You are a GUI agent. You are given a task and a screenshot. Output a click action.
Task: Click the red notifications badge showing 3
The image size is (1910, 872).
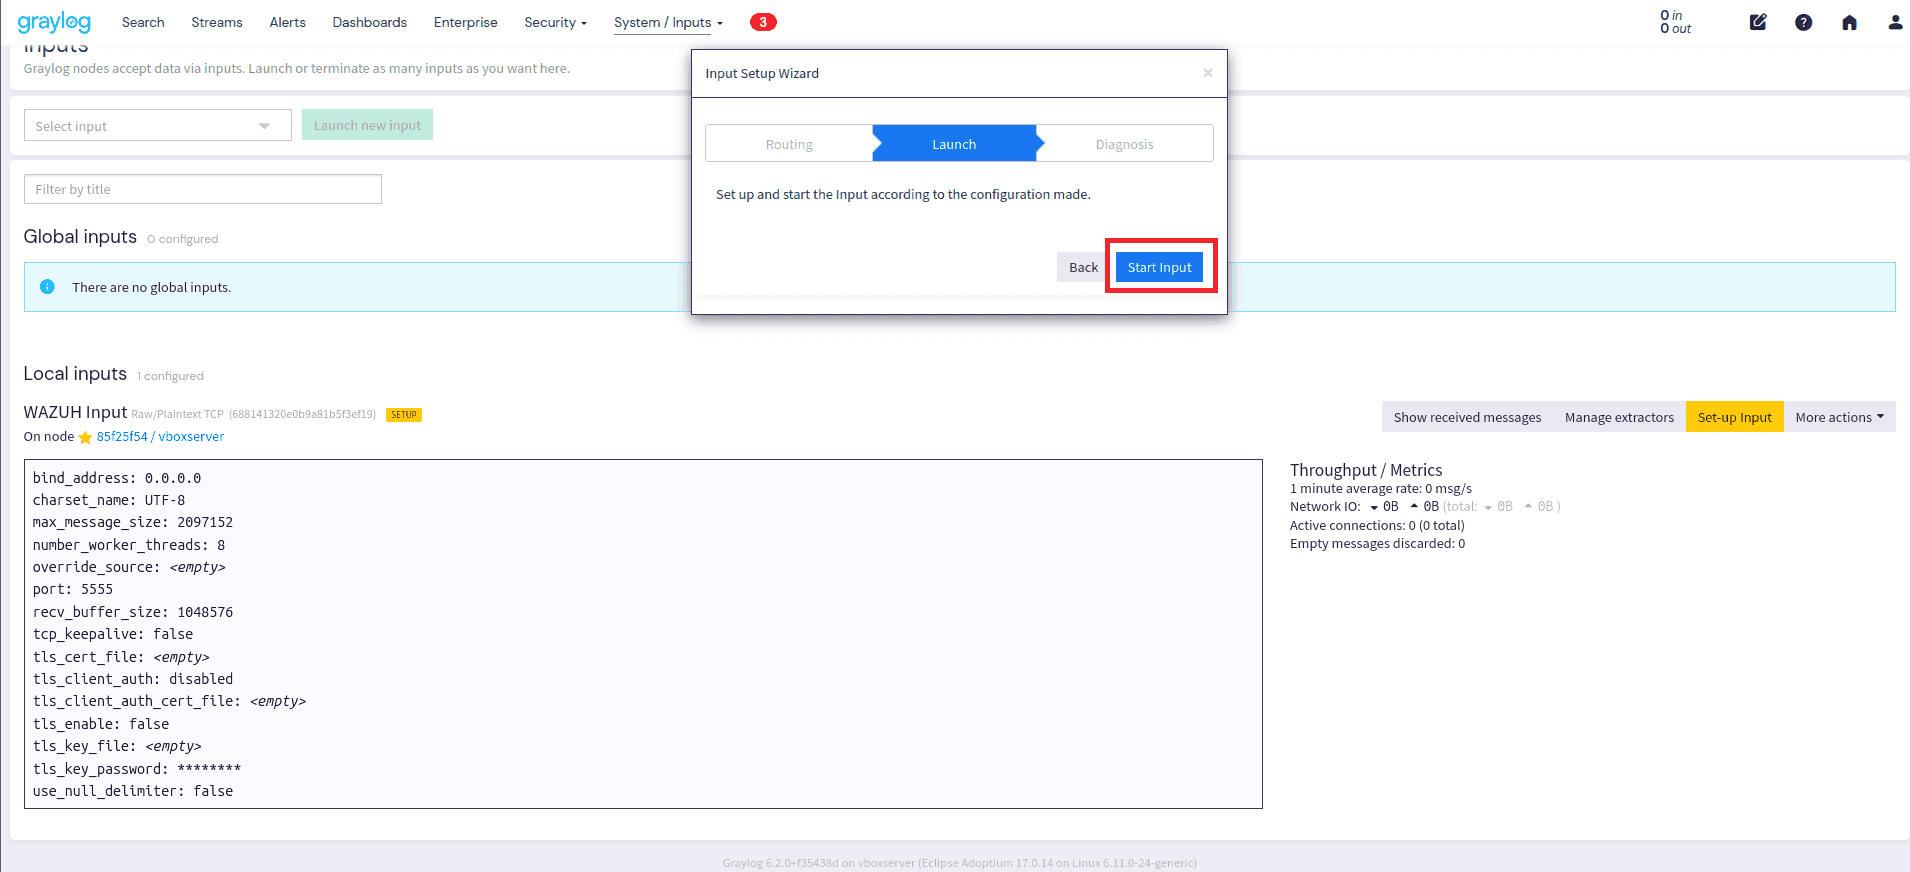click(763, 22)
